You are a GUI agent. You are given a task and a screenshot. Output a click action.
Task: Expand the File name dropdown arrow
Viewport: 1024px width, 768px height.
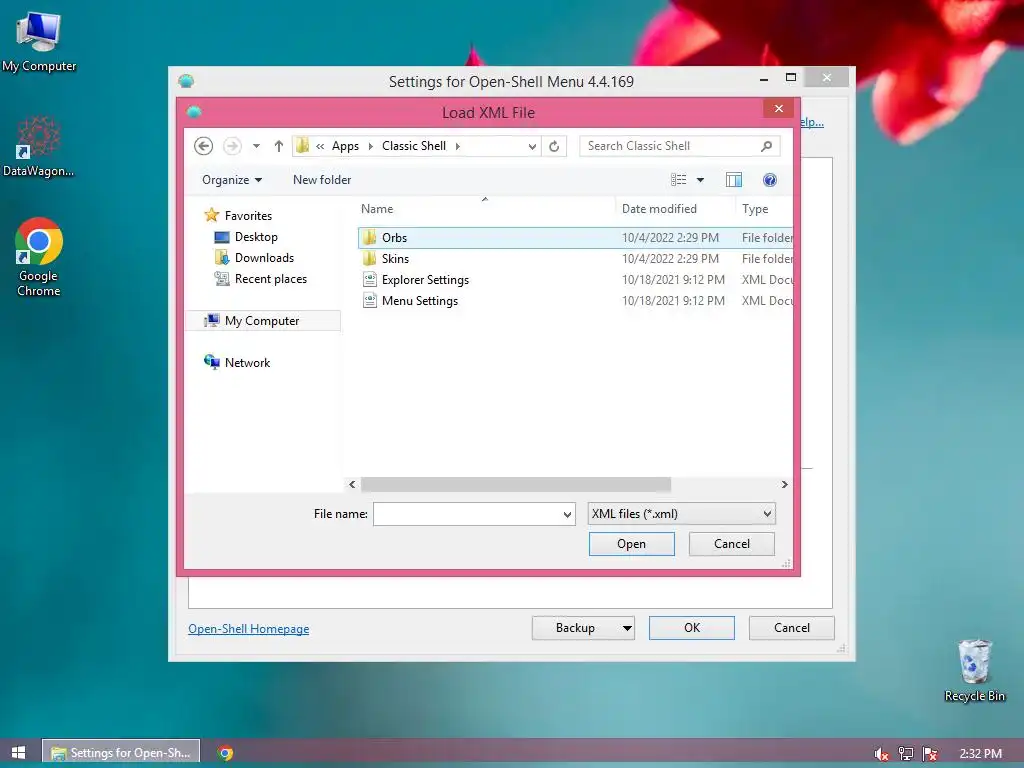pyautogui.click(x=568, y=514)
